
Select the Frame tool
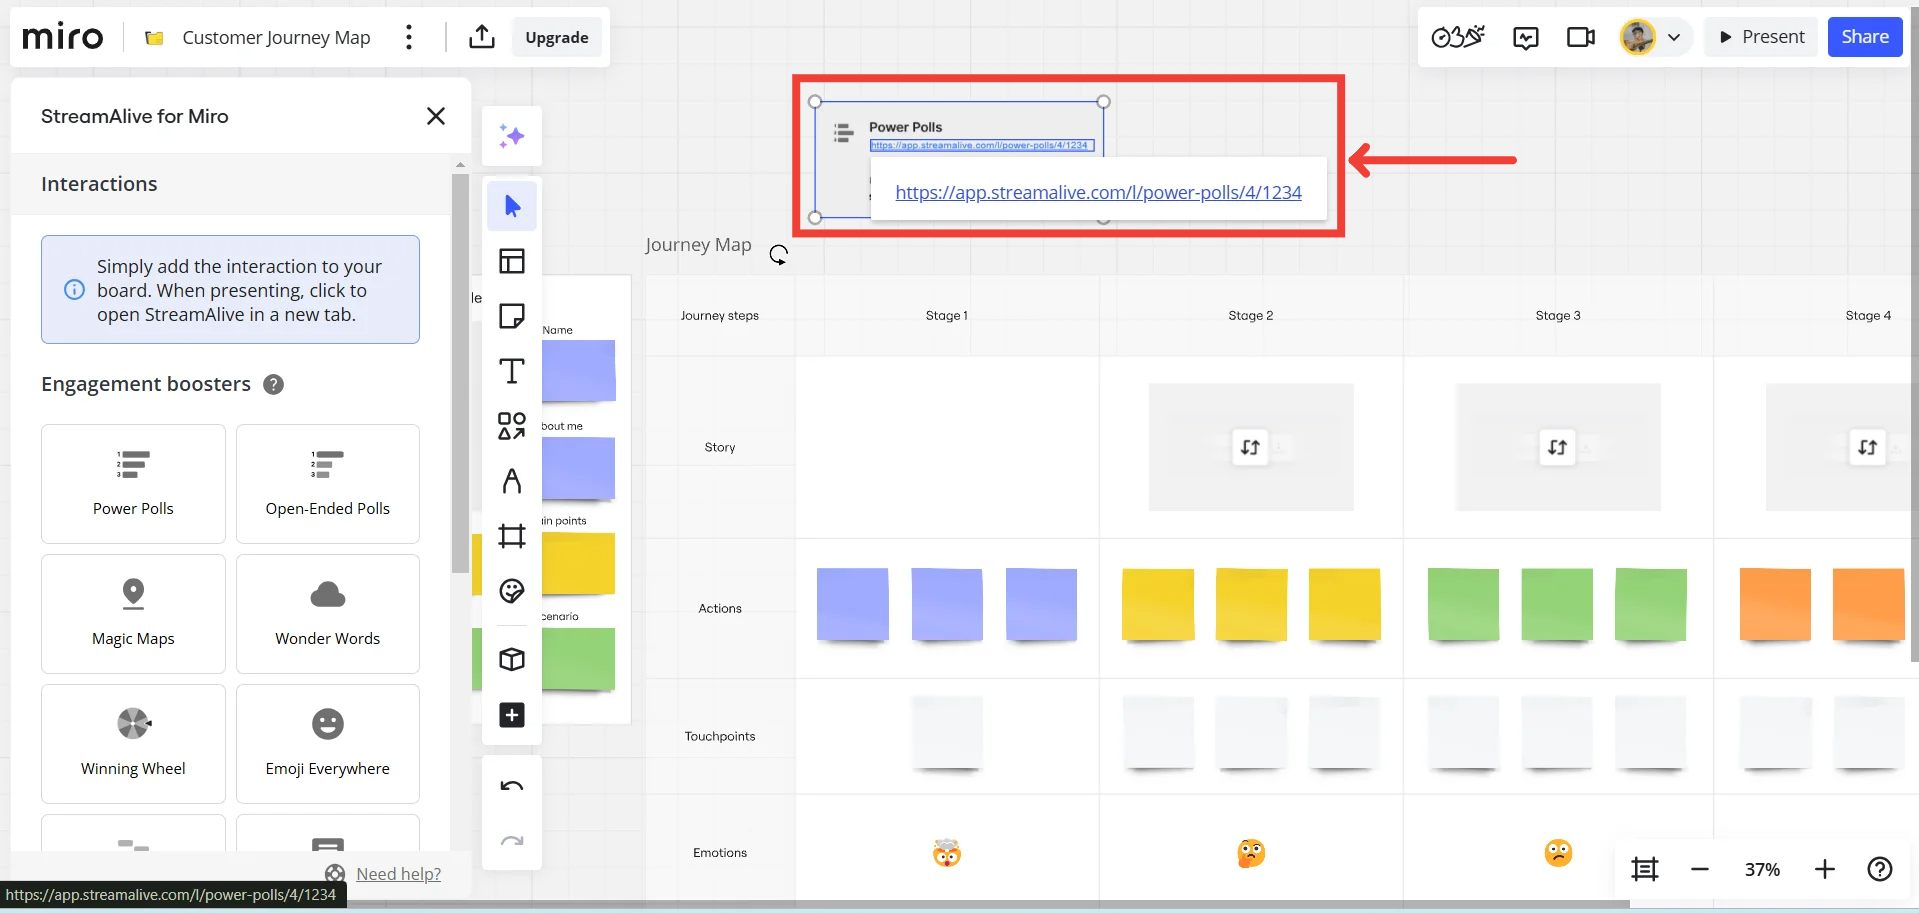pyautogui.click(x=512, y=536)
